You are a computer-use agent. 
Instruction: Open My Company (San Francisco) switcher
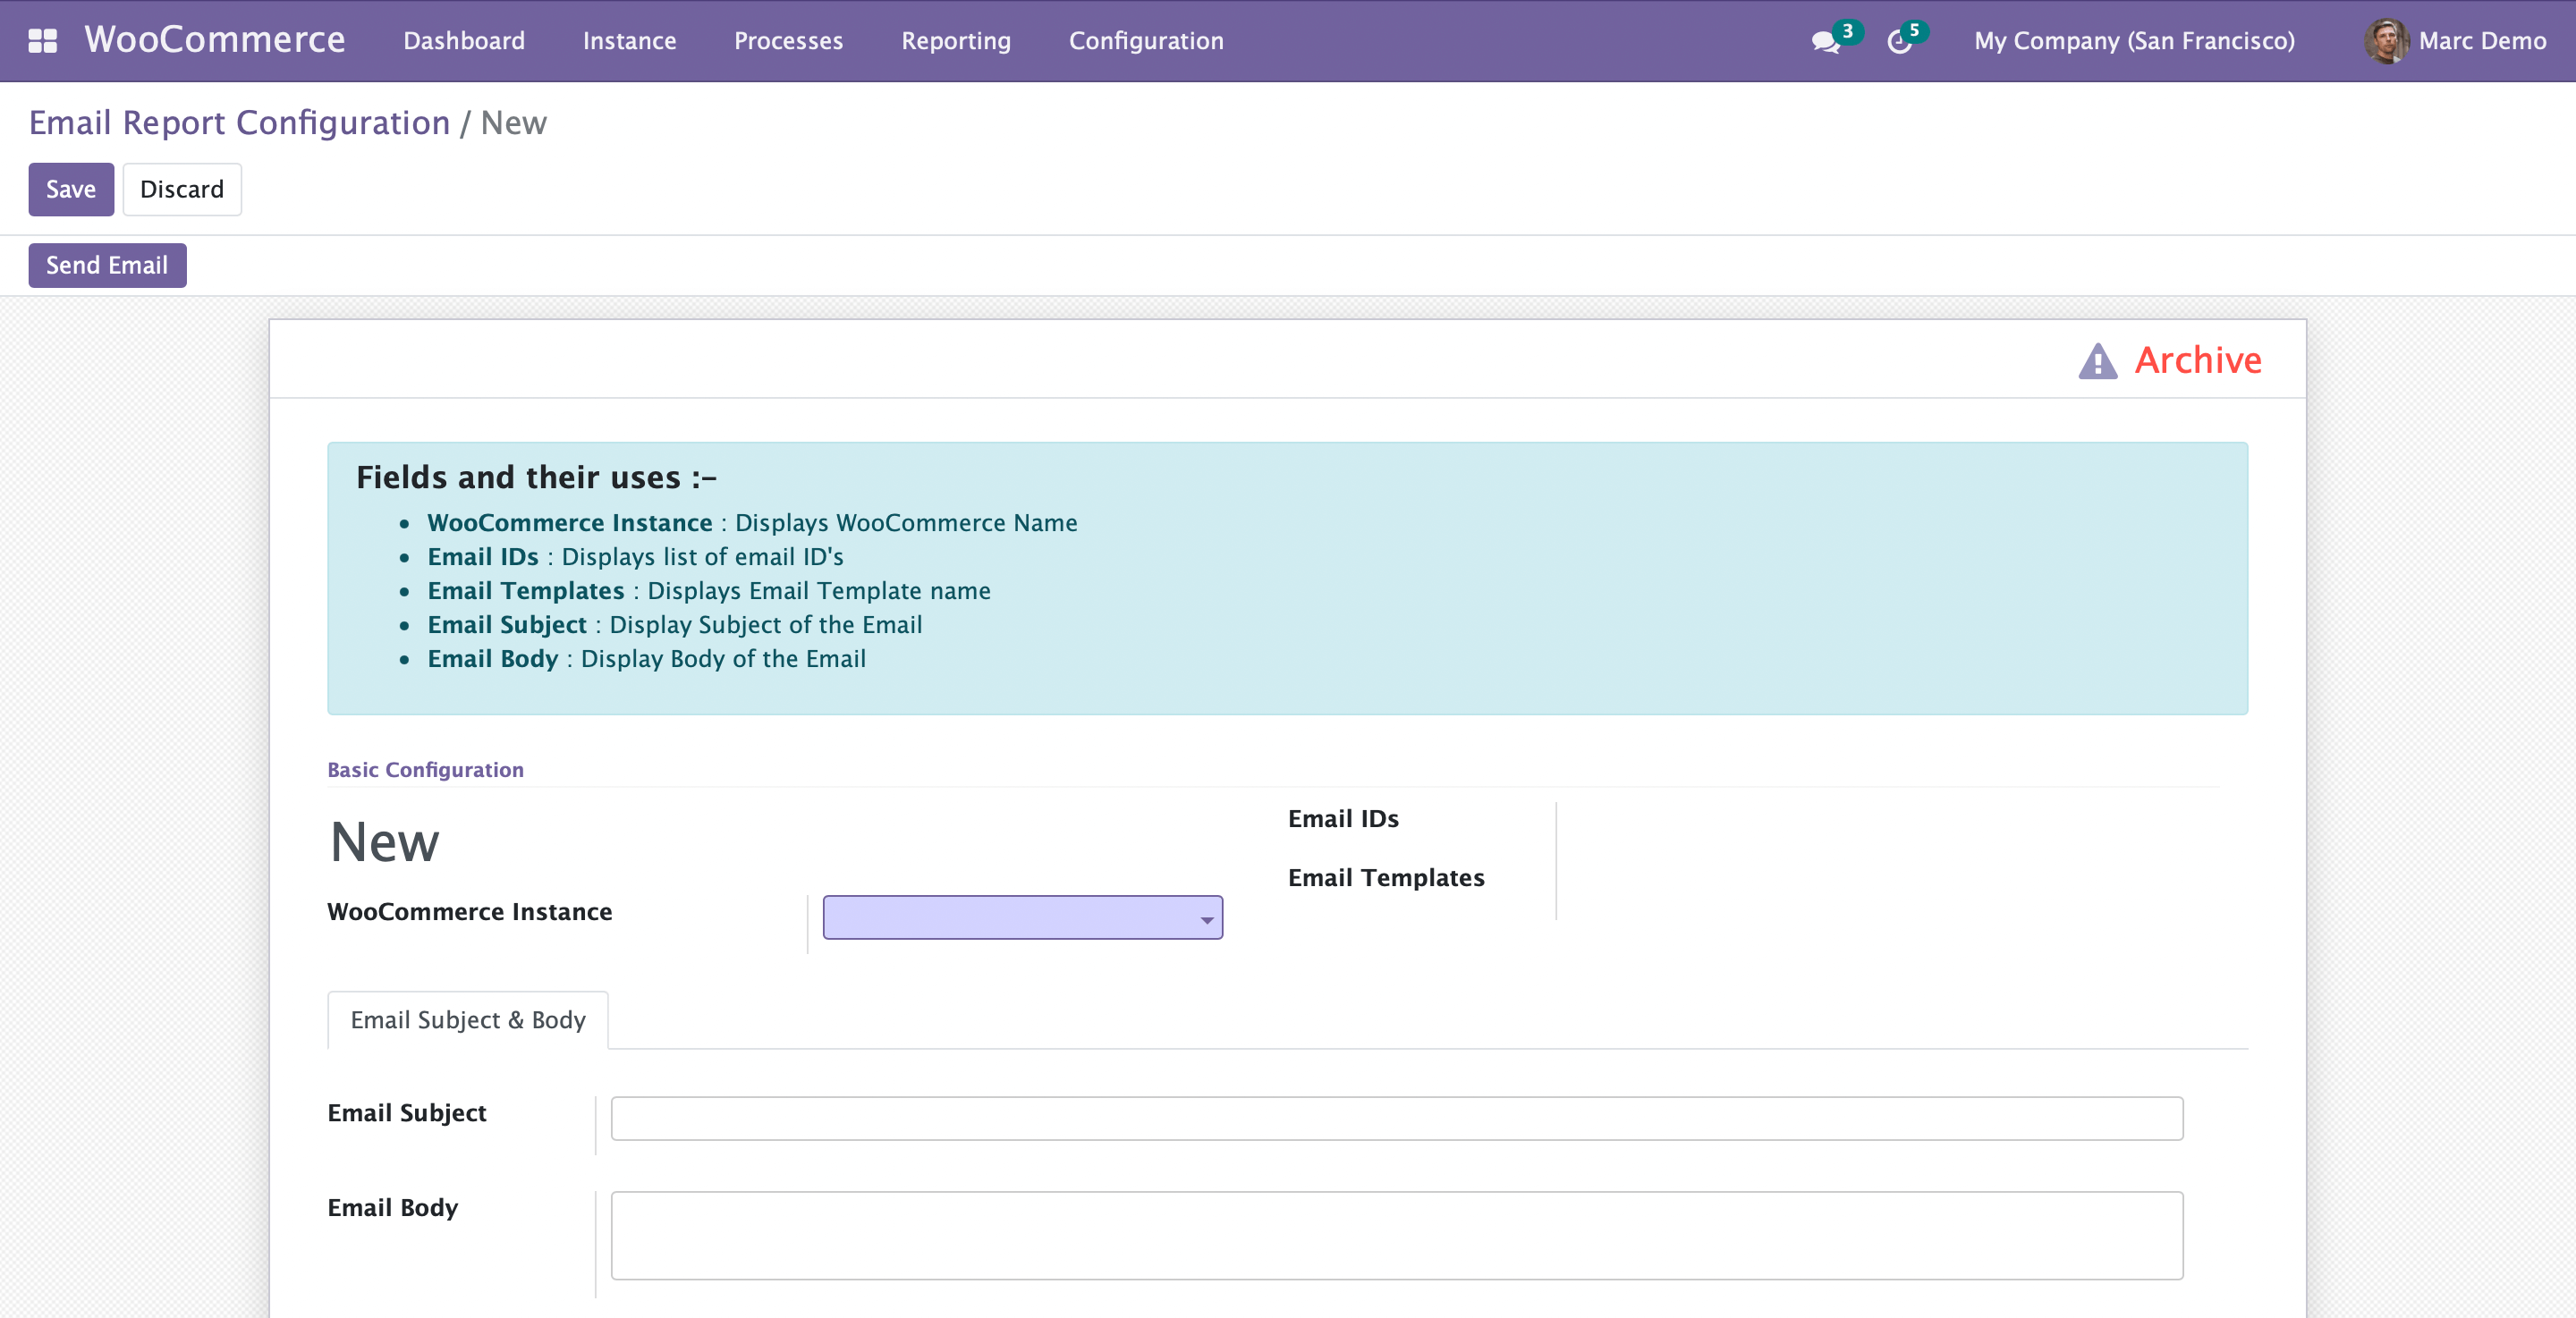(2133, 41)
